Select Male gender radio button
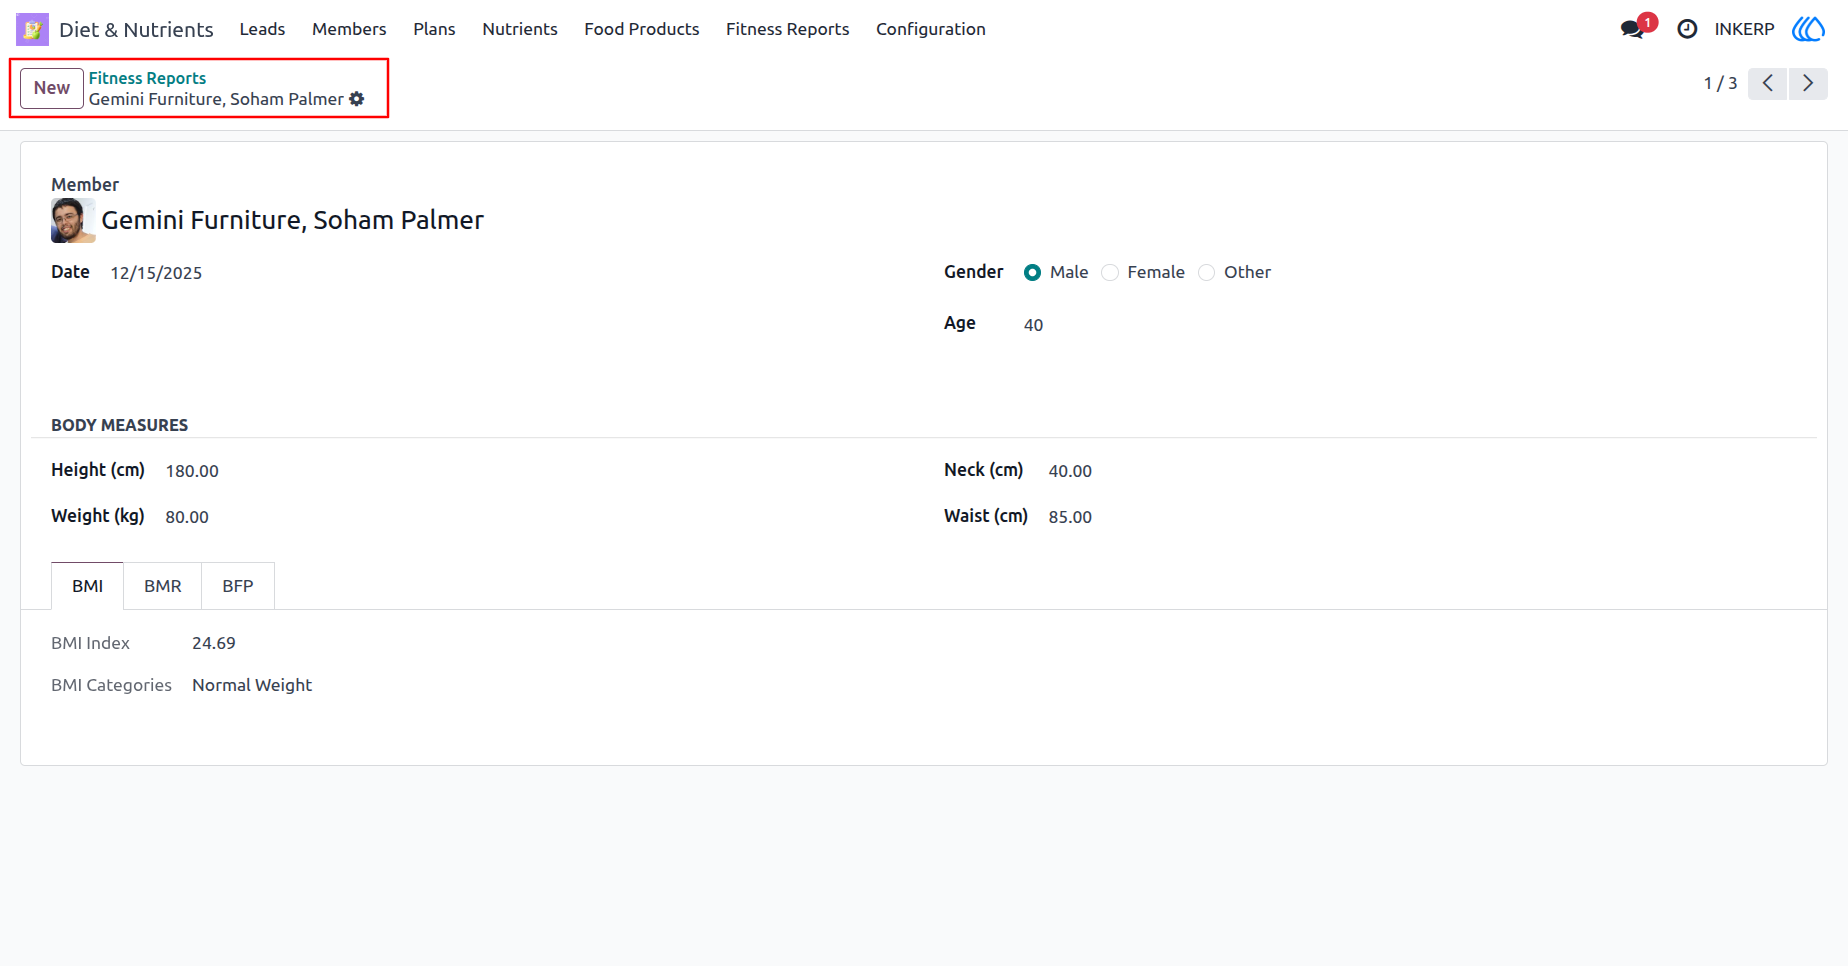Image resolution: width=1848 pixels, height=966 pixels. click(1032, 272)
